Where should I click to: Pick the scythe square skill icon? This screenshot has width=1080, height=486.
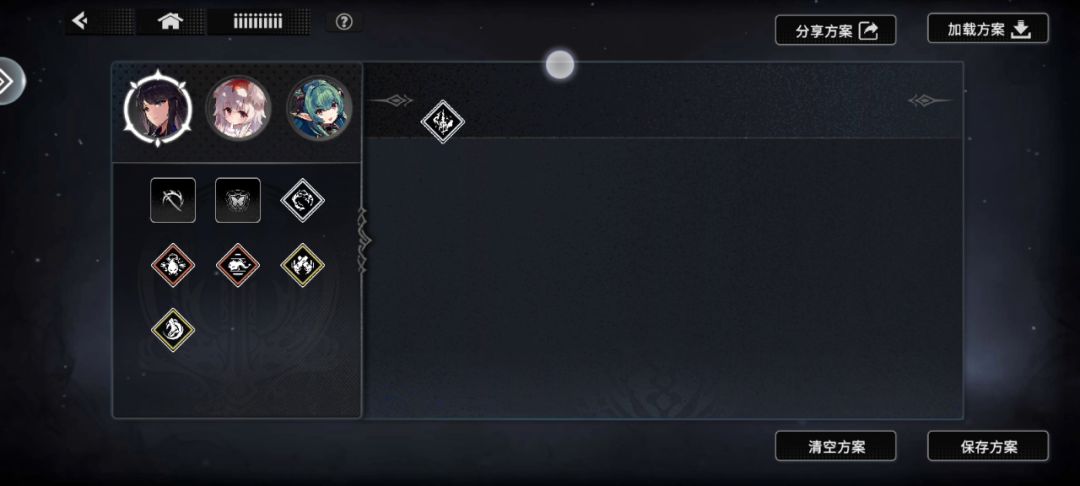coord(173,200)
